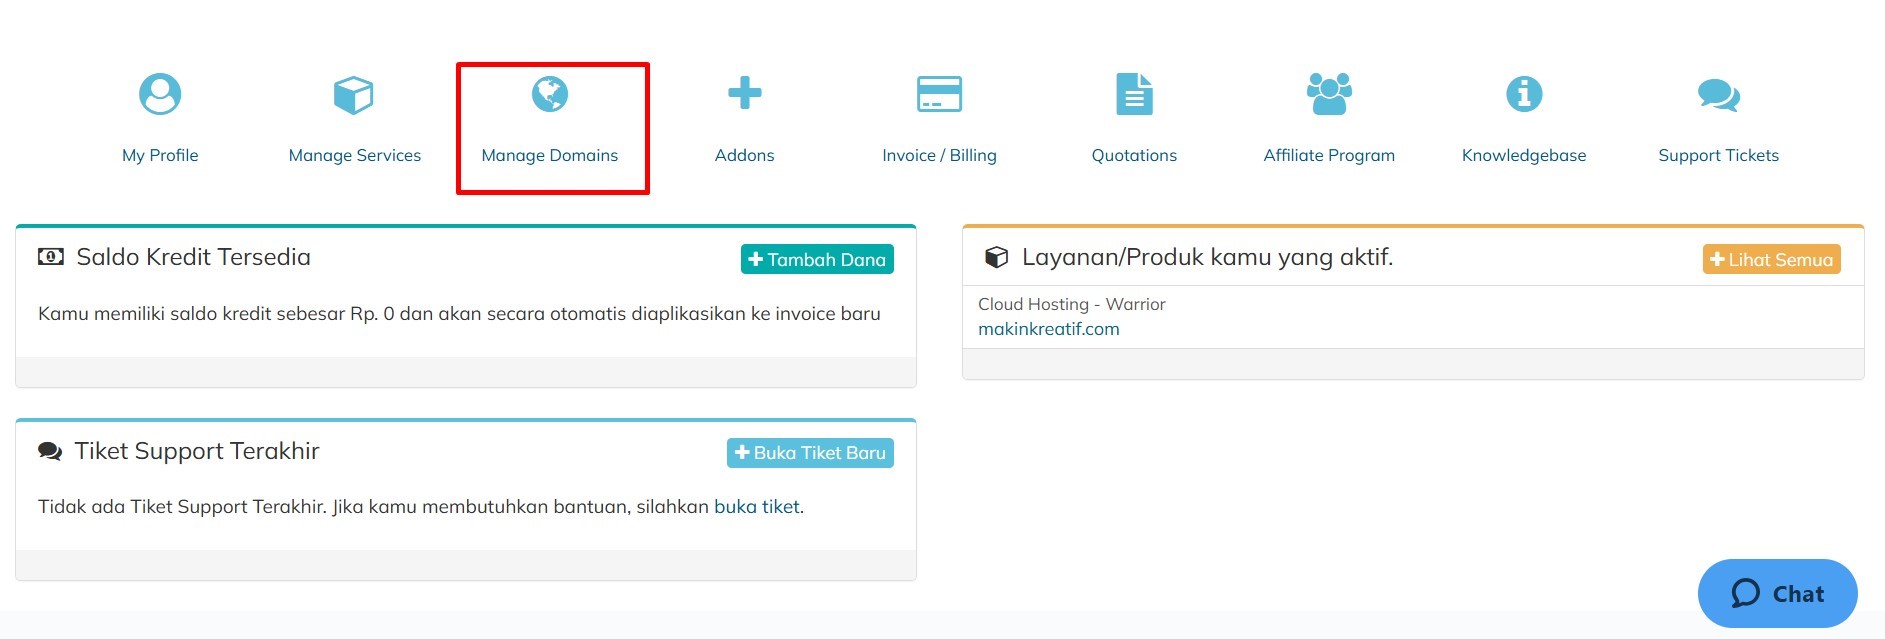Open Affiliate Program label

point(1329,155)
